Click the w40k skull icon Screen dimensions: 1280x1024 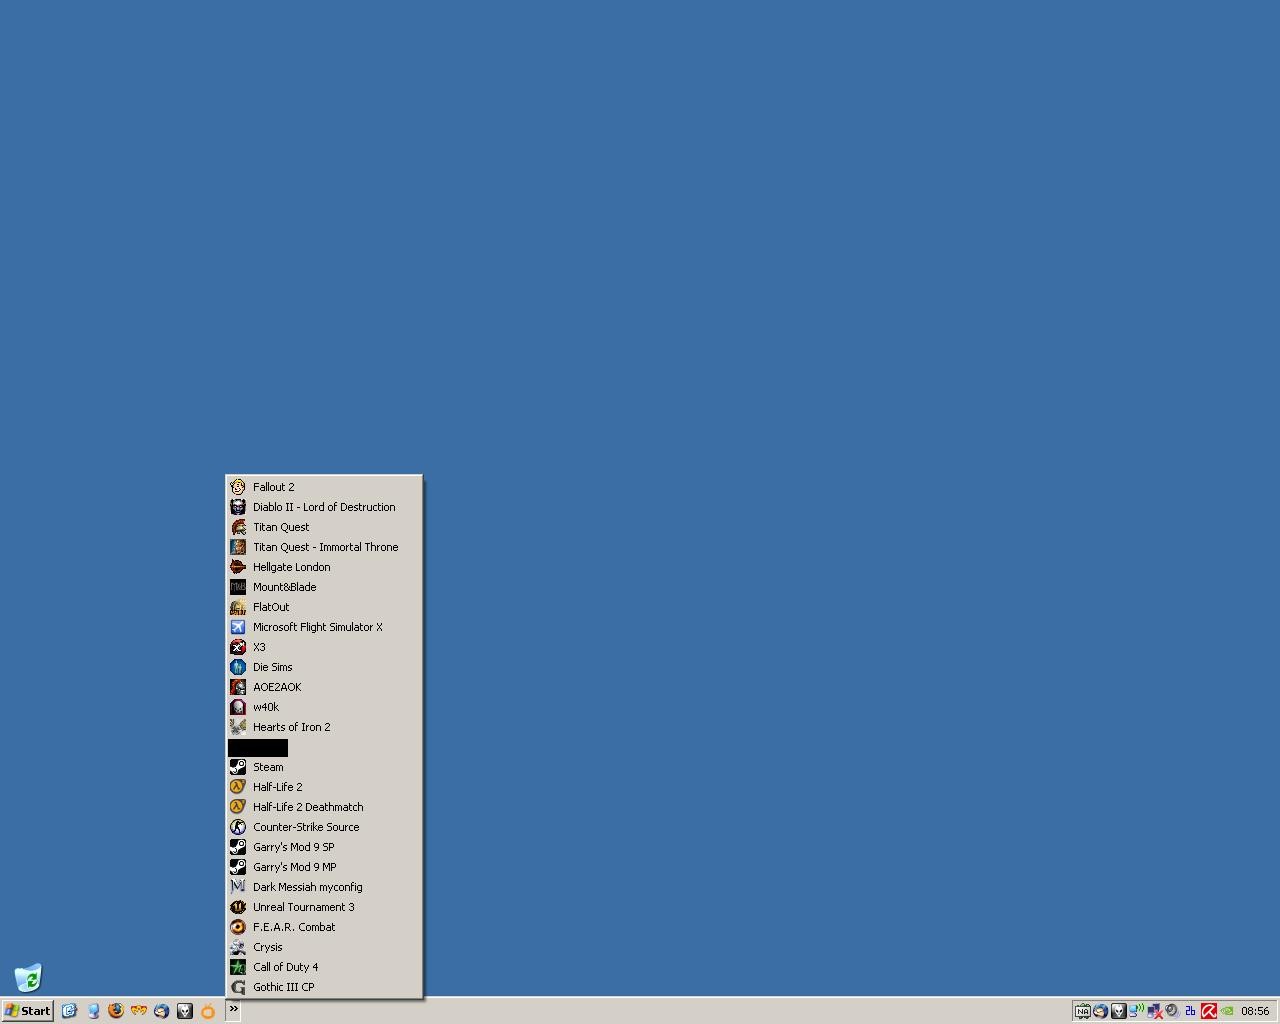tap(238, 707)
